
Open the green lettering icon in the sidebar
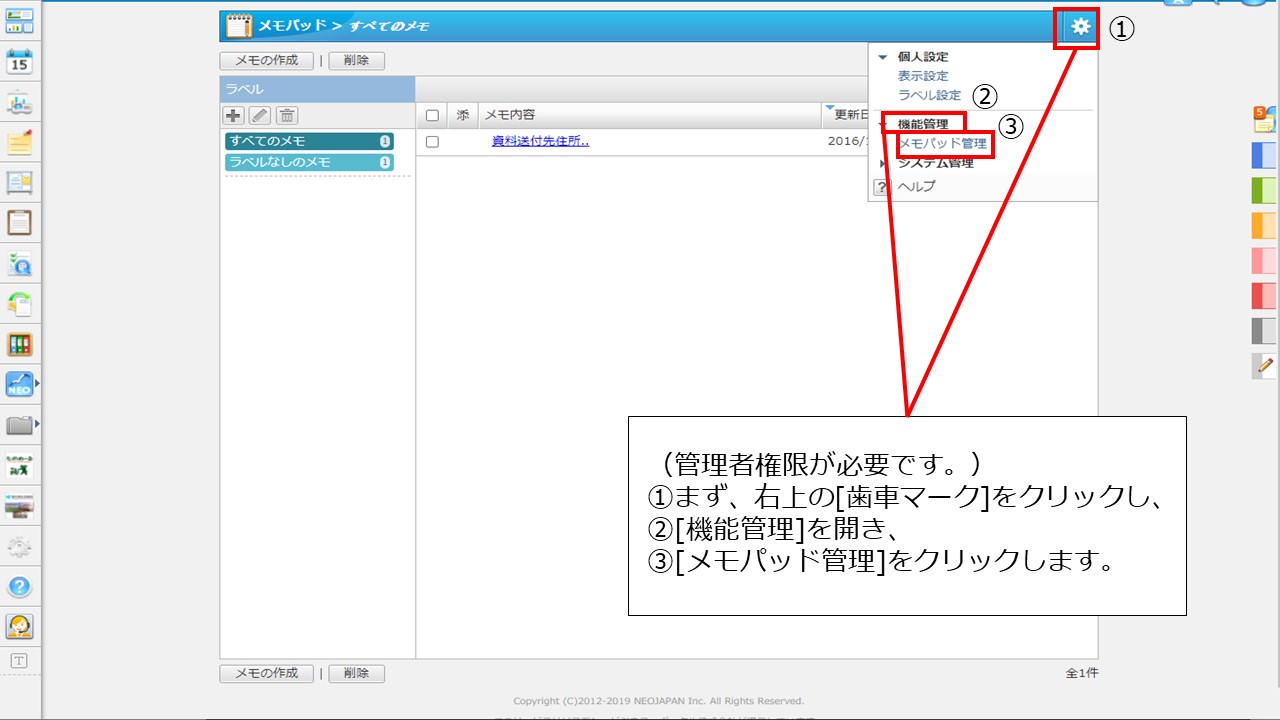tap(20, 466)
